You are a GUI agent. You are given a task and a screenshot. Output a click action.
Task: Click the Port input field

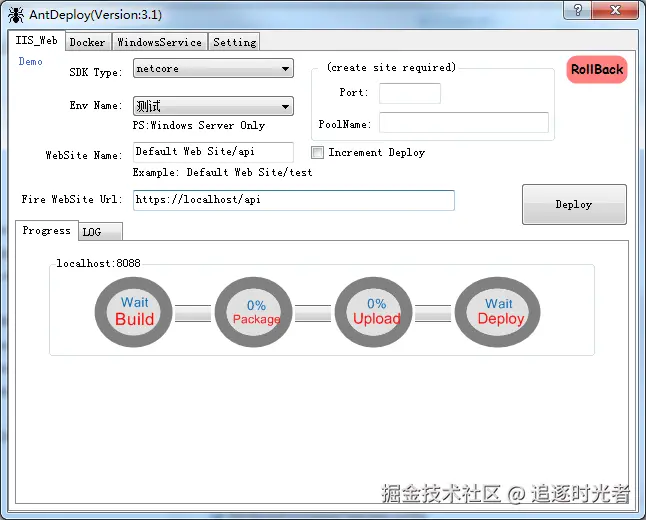[410, 93]
